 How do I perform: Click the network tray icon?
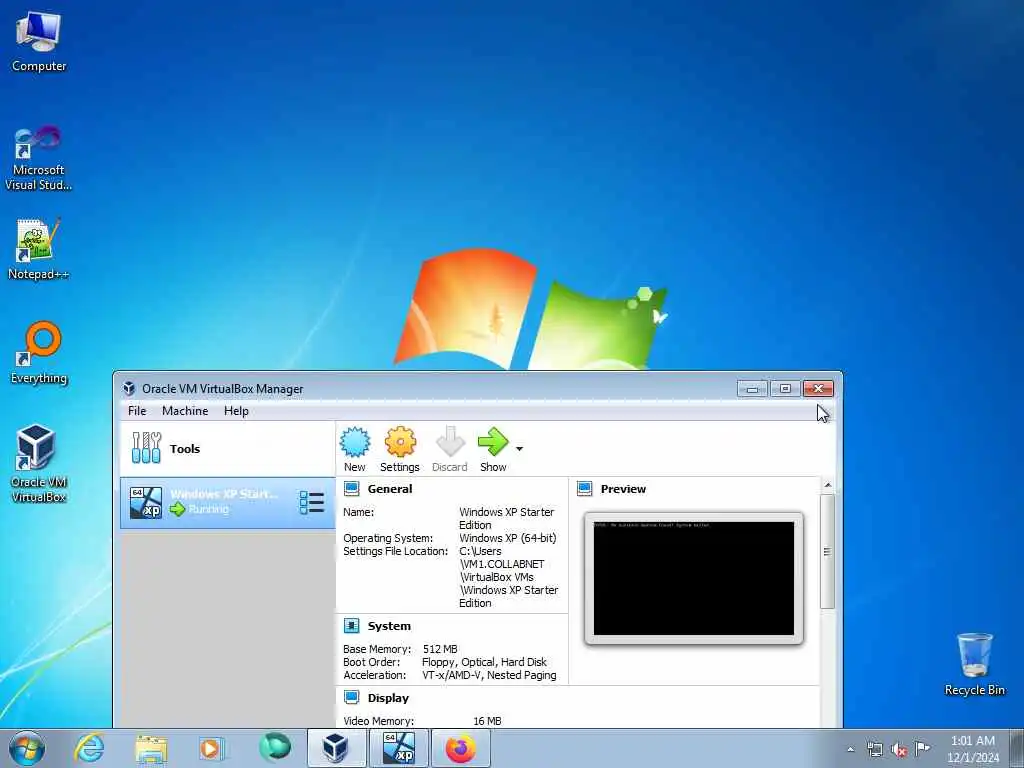click(x=874, y=749)
